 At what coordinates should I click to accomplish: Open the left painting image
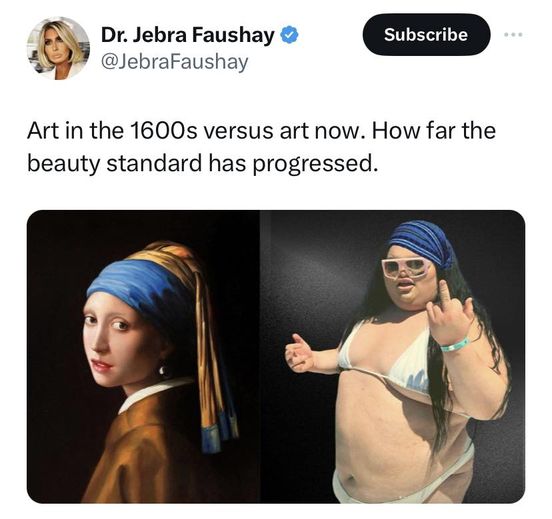pos(143,356)
